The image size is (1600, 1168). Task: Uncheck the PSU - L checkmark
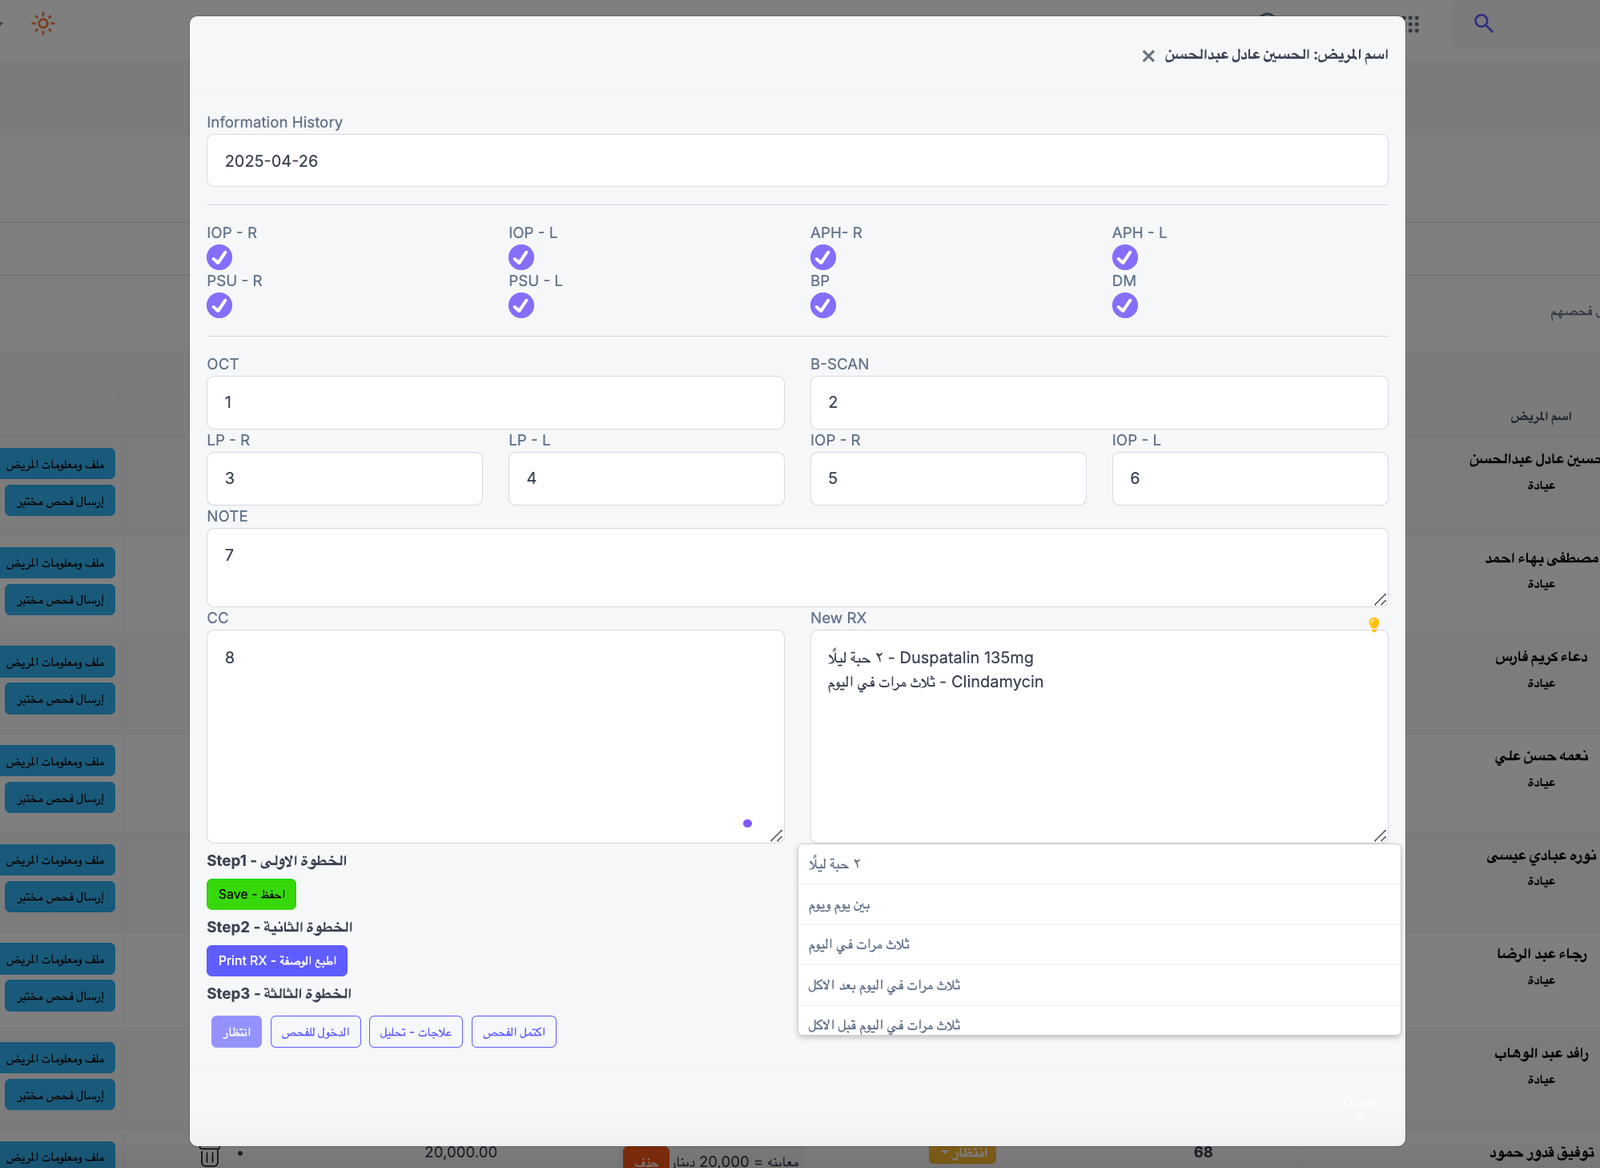(521, 305)
